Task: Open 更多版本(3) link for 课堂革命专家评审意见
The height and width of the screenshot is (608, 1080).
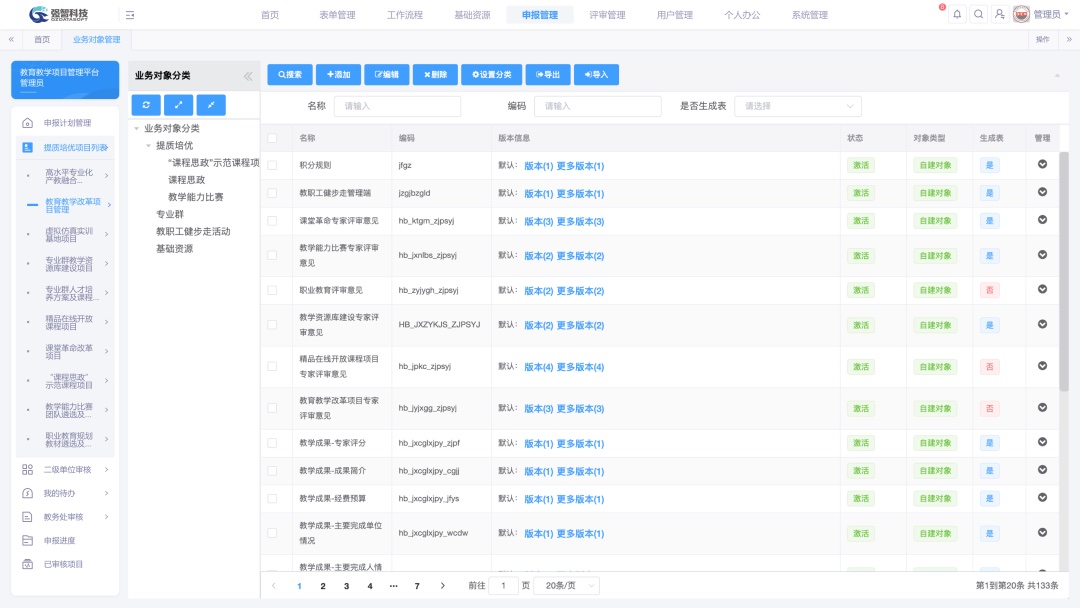Action: tap(580, 221)
